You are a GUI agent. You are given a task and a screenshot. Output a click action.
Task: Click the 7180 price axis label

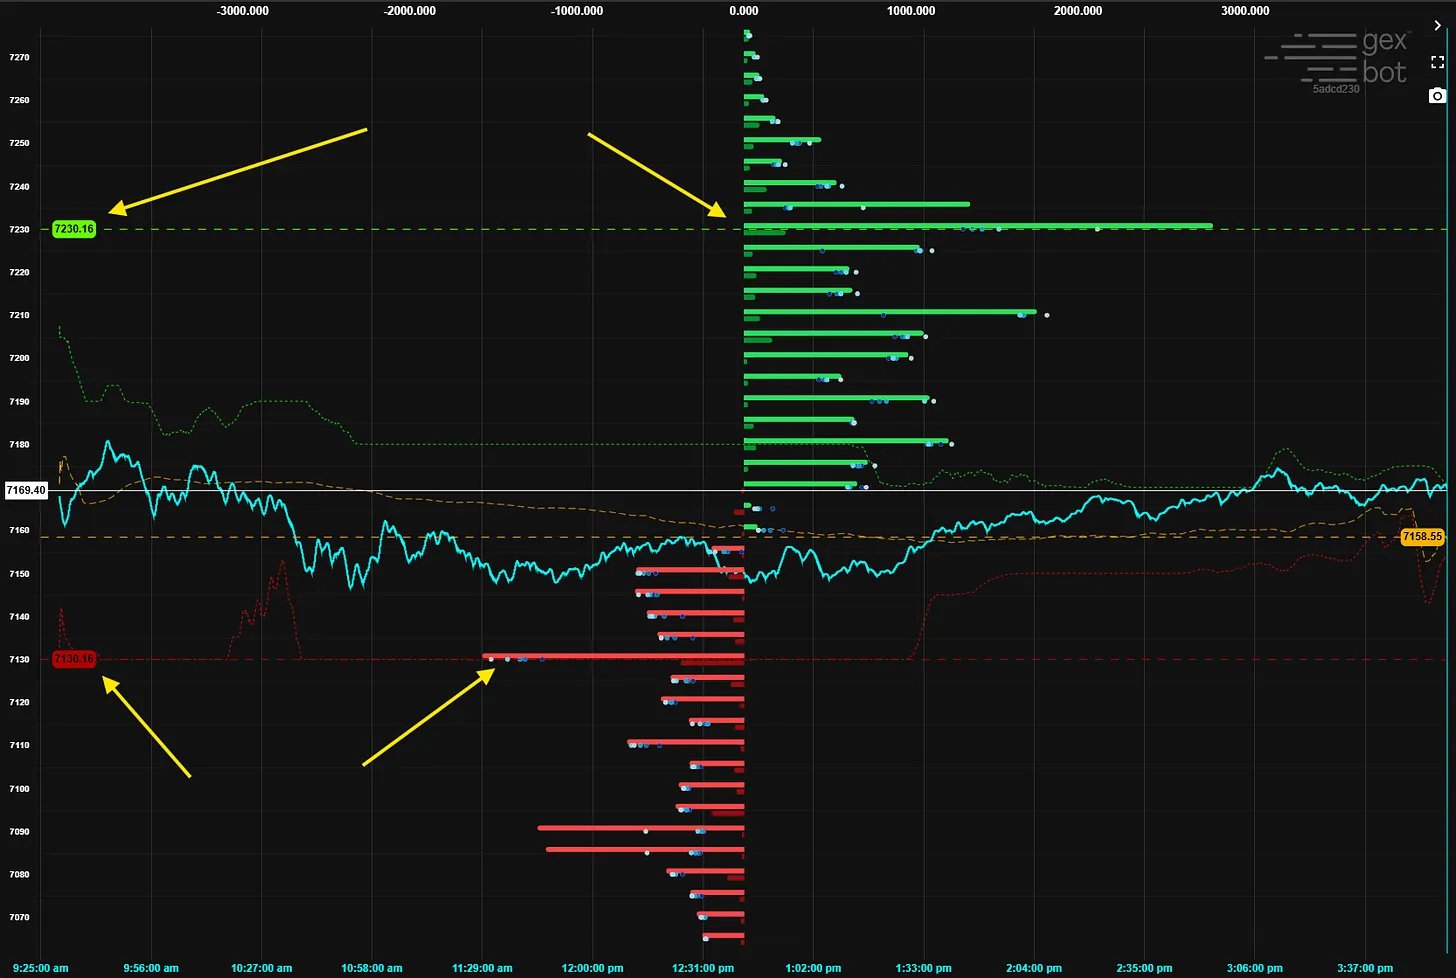(19, 444)
